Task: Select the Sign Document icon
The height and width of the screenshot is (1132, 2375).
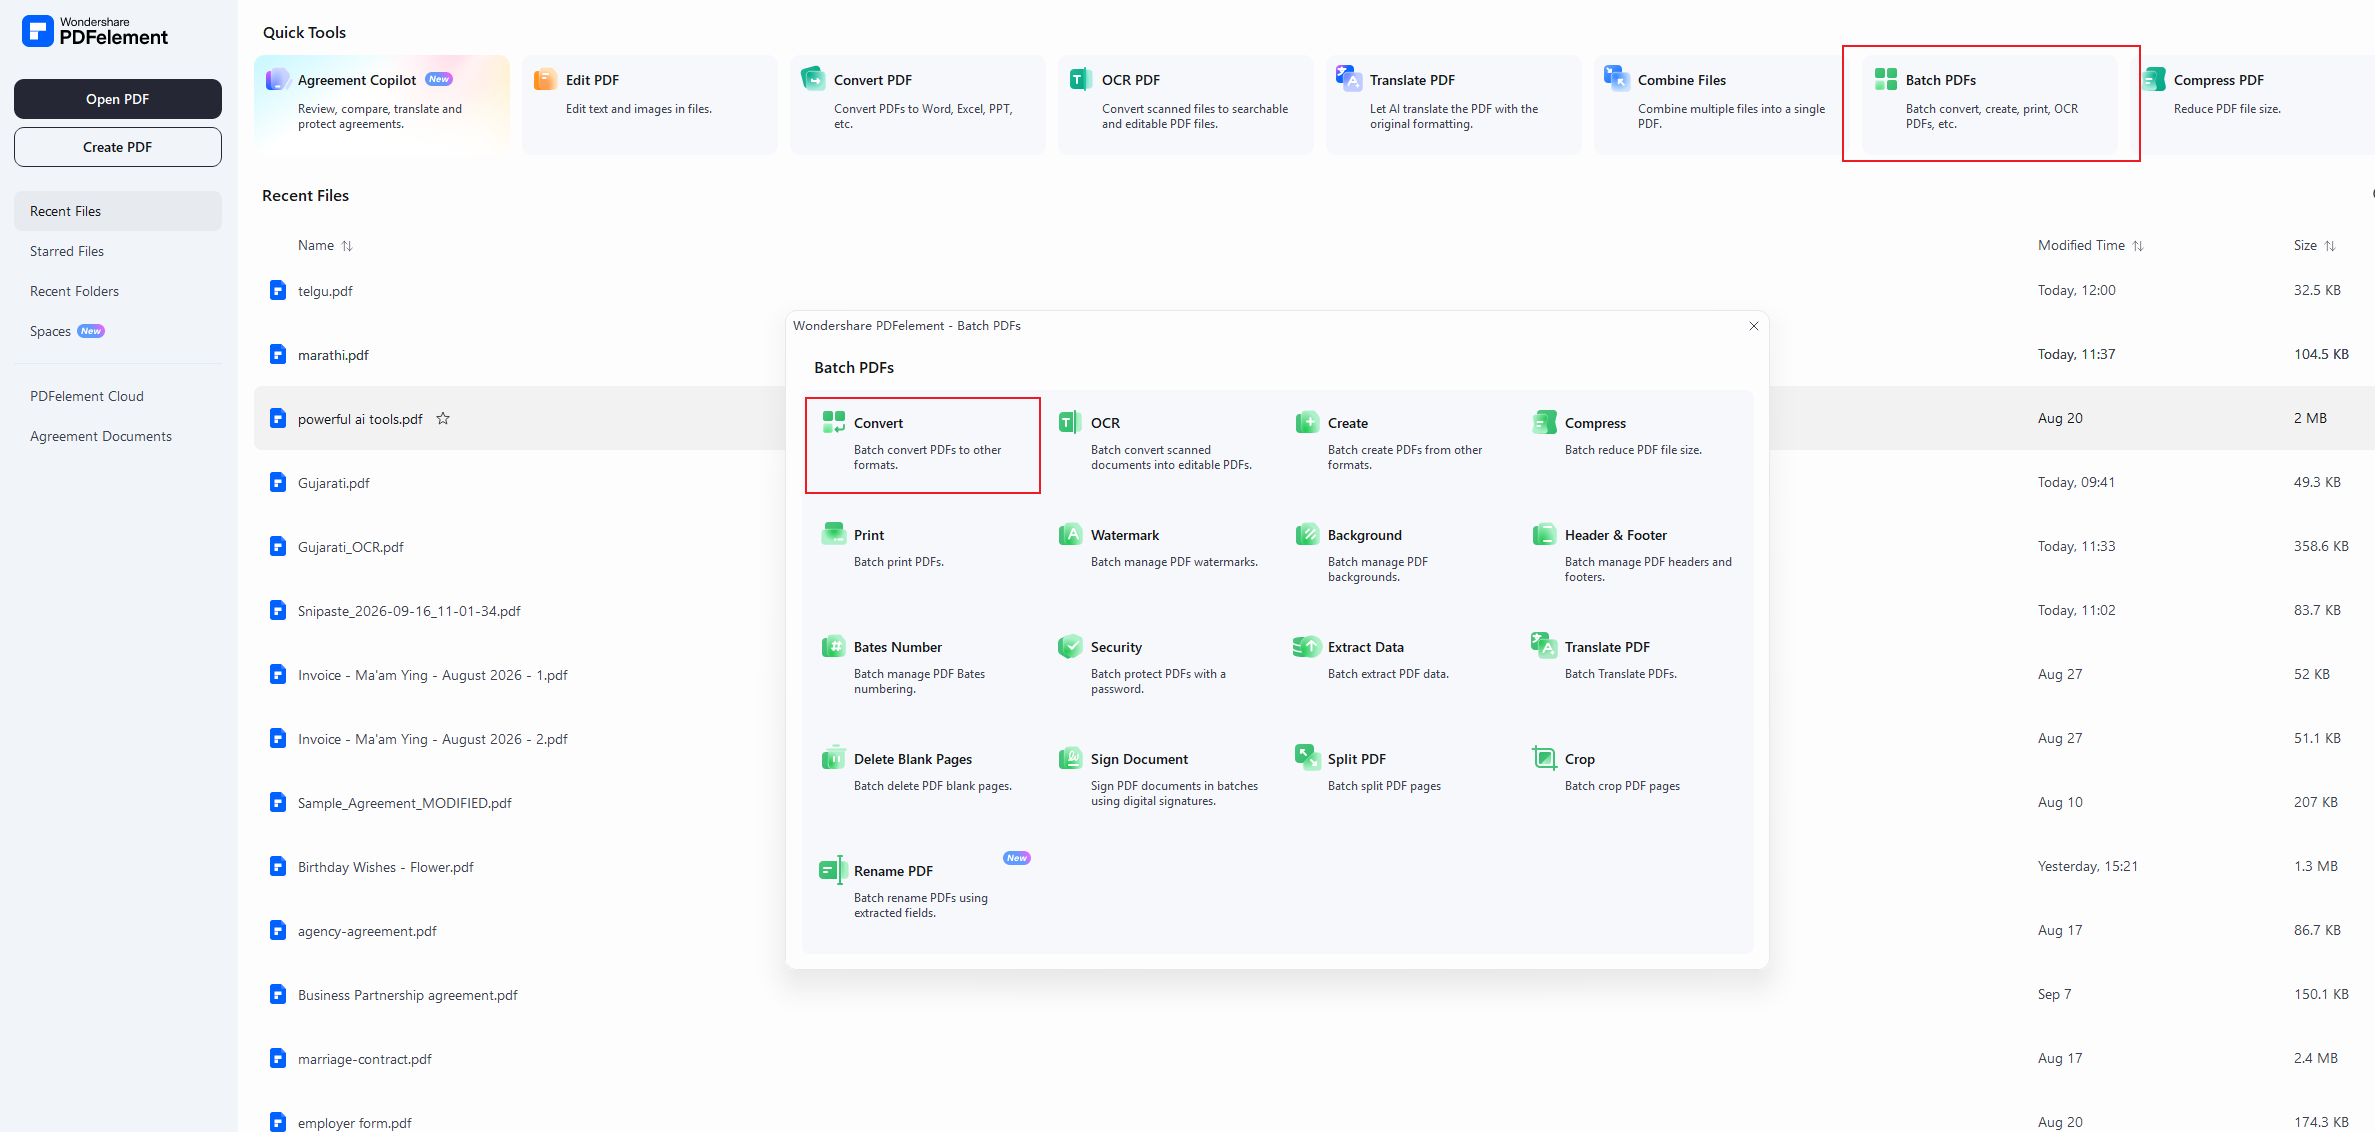Action: click(1070, 758)
